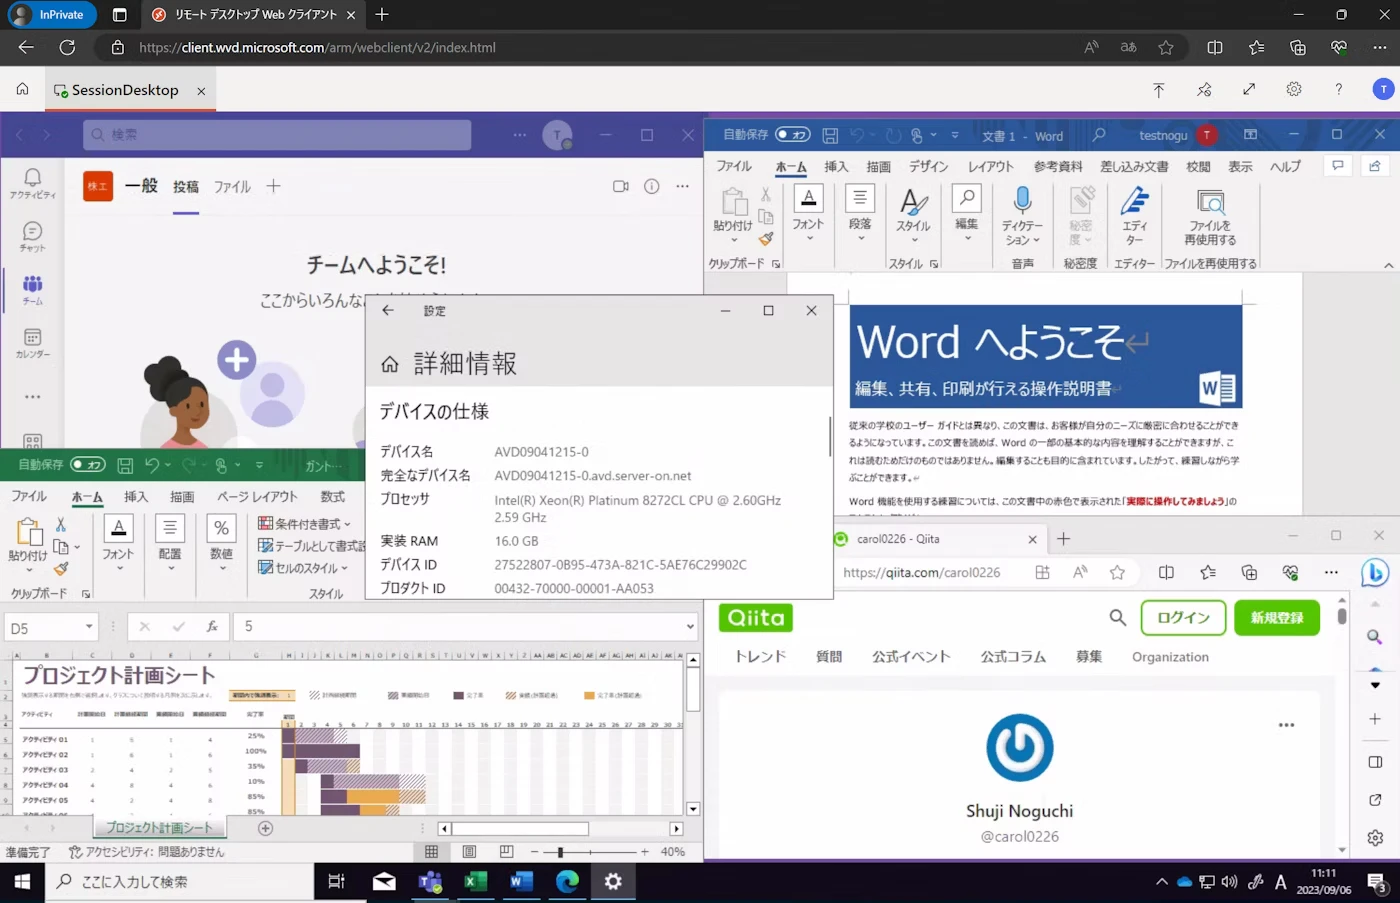Viewport: 1400px width, 903px height.
Task: Click the Qiita search magnifier icon
Action: point(1118,618)
